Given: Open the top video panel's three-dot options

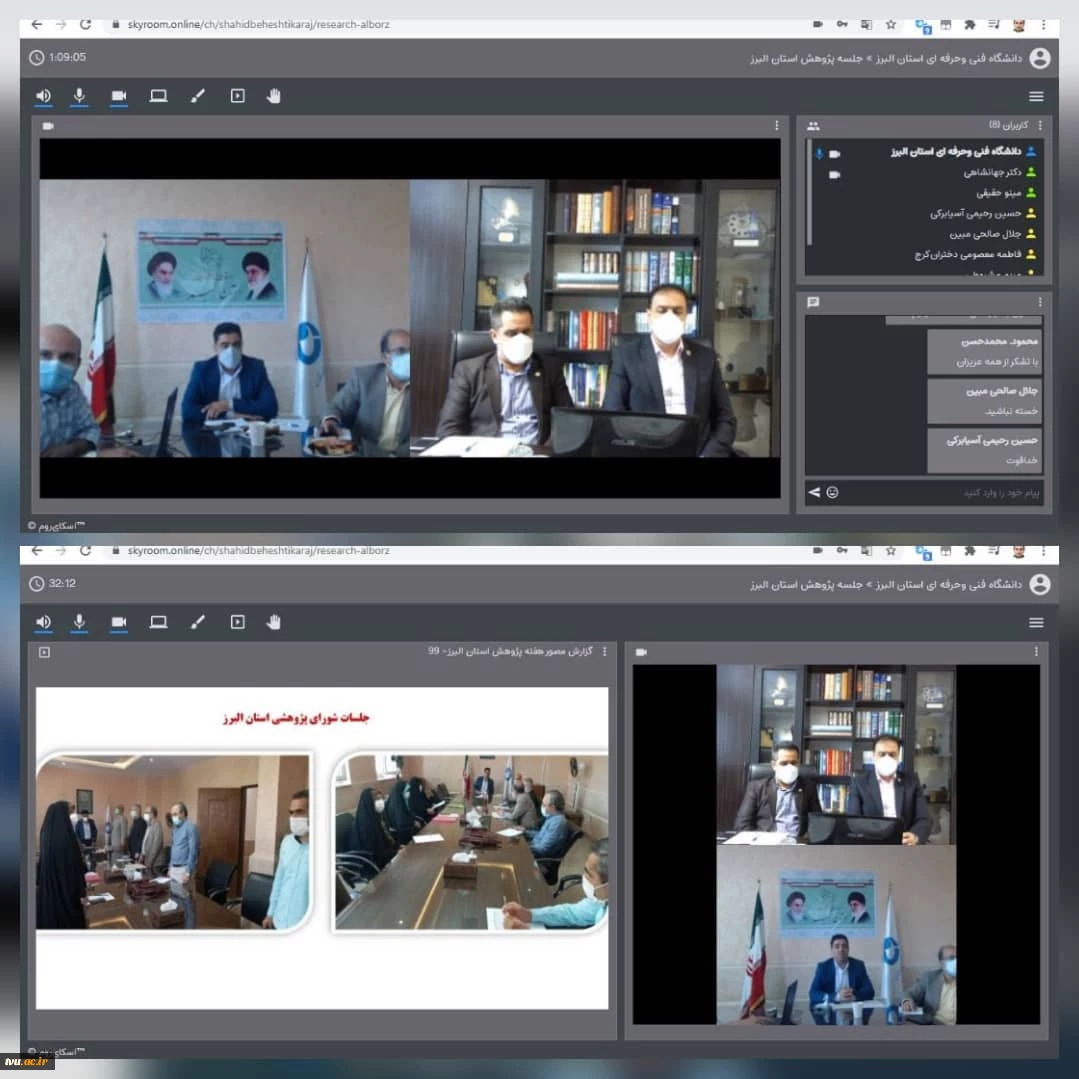Looking at the screenshot, I should [777, 125].
